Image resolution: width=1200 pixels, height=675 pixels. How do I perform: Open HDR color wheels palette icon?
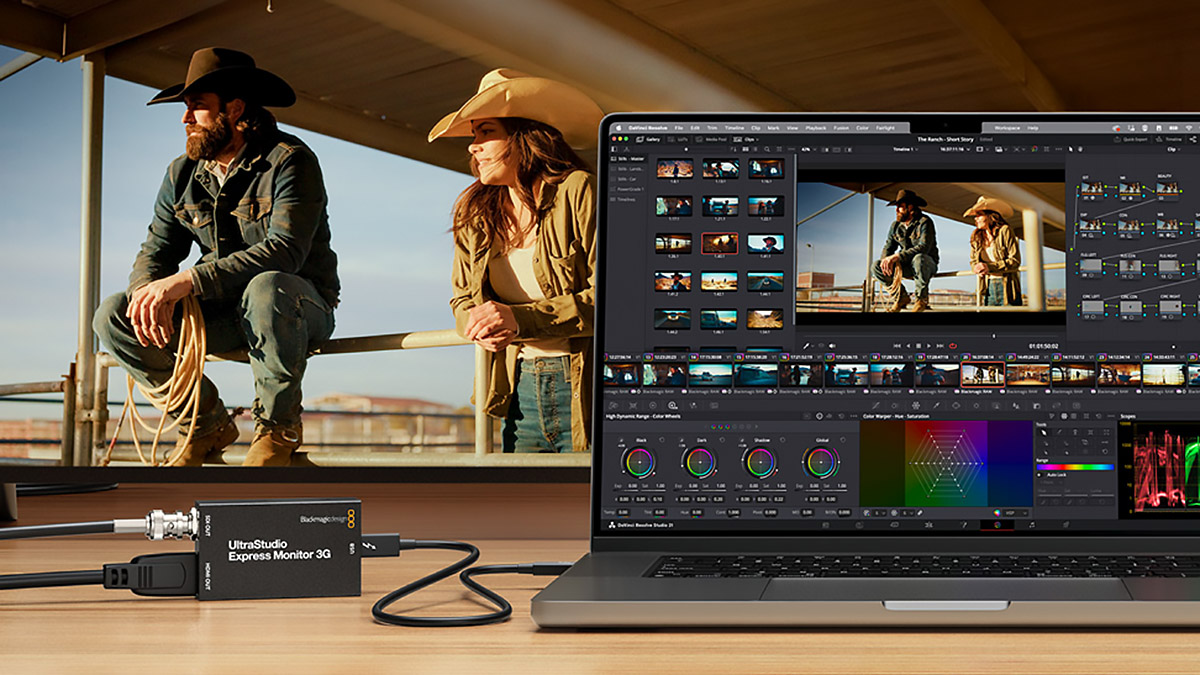pyautogui.click(x=672, y=405)
